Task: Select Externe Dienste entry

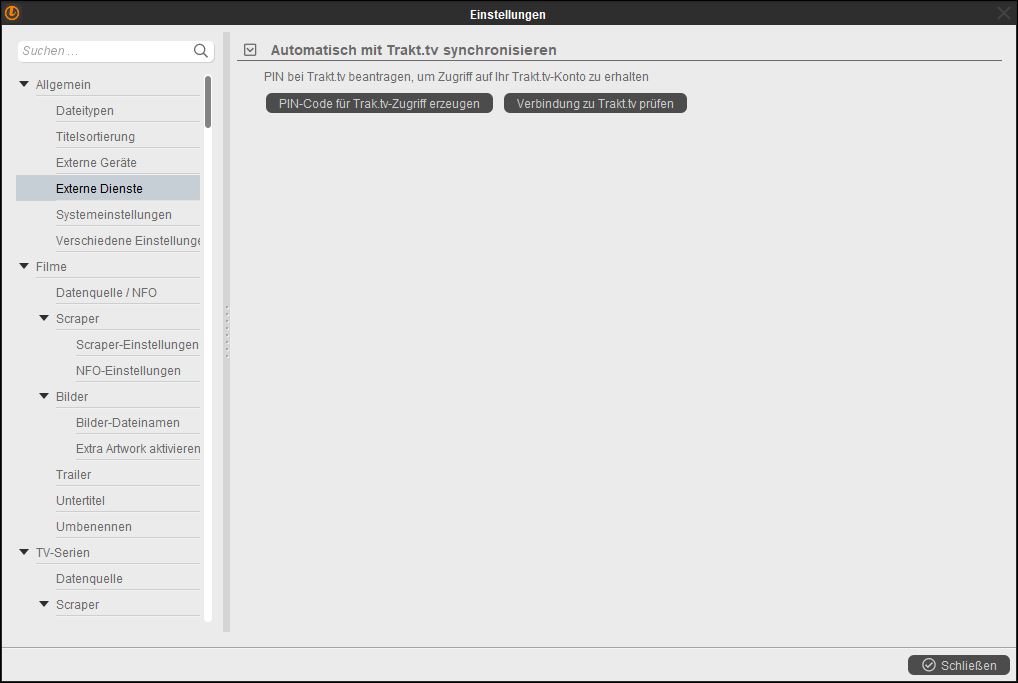Action: tap(108, 188)
